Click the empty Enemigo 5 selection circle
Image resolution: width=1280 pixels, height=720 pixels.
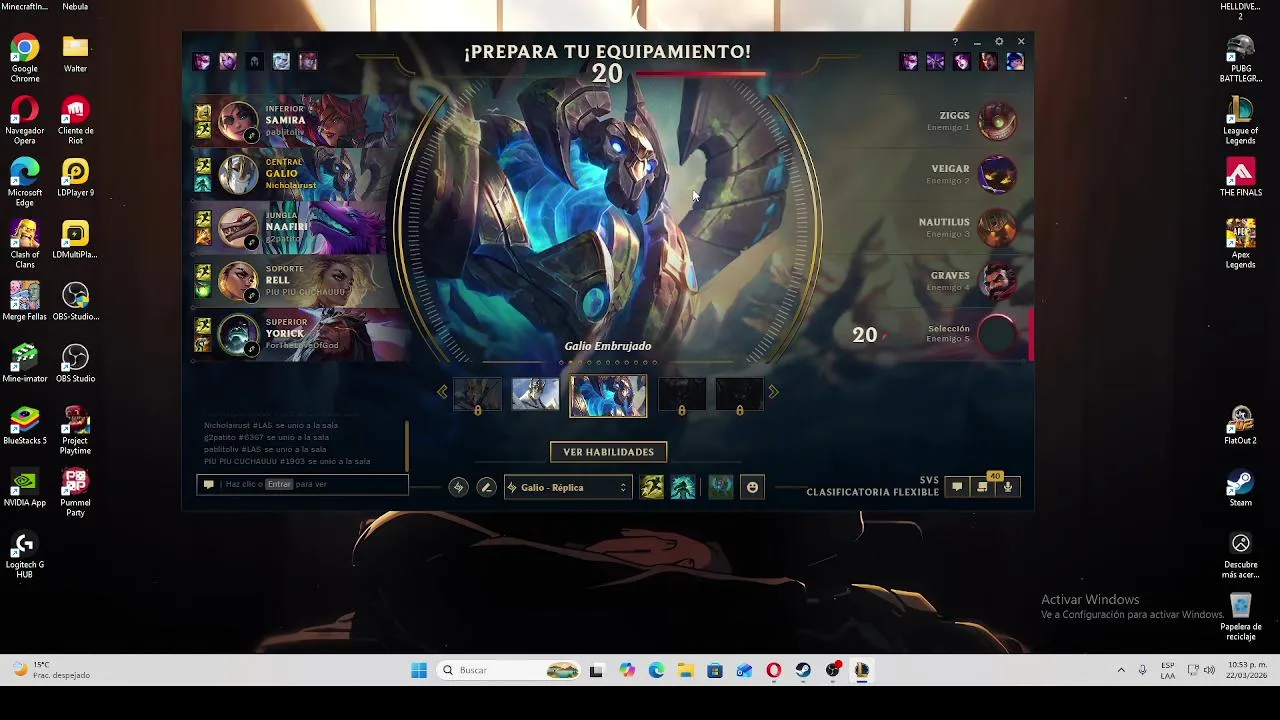coord(997,335)
